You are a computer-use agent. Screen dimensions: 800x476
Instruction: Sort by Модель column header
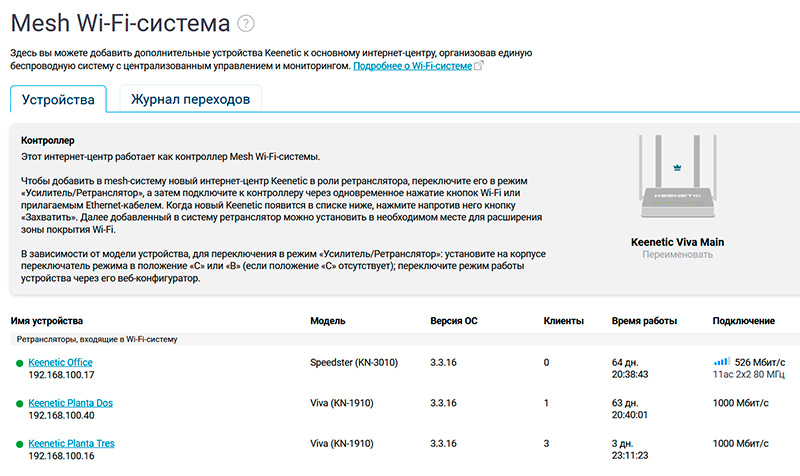[x=328, y=321]
